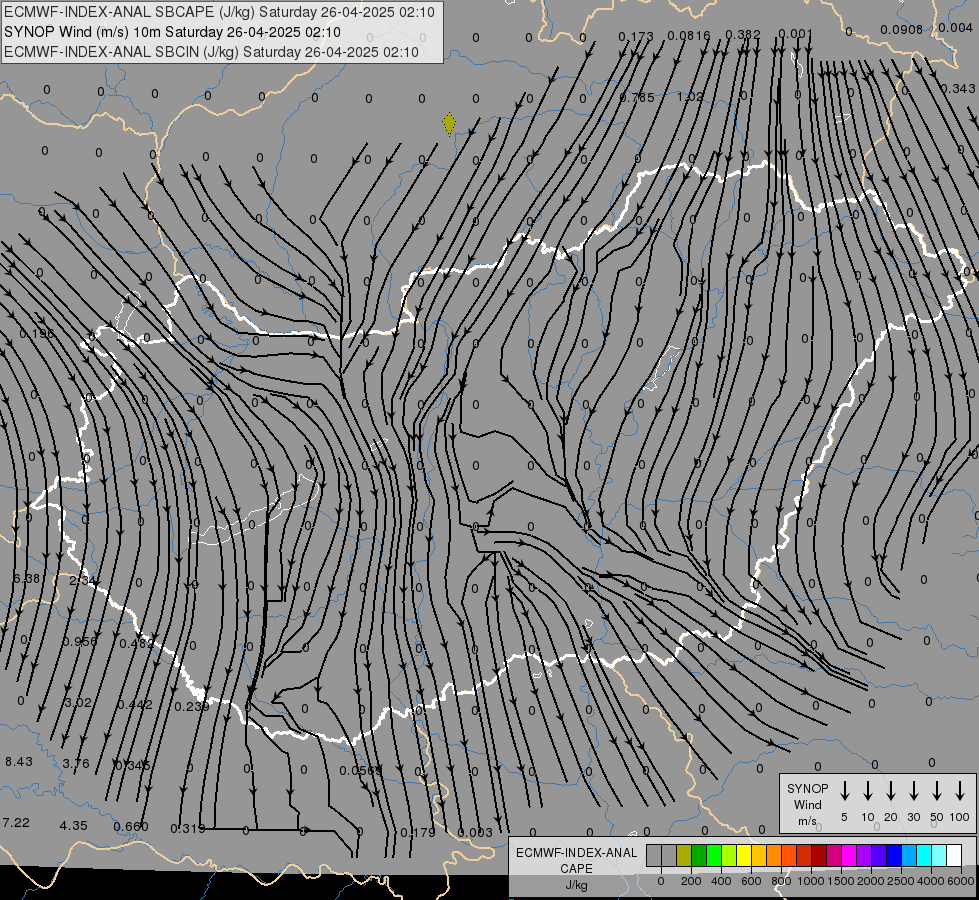Click the grid value 0.382
The width and height of the screenshot is (979, 900).
coord(743,34)
